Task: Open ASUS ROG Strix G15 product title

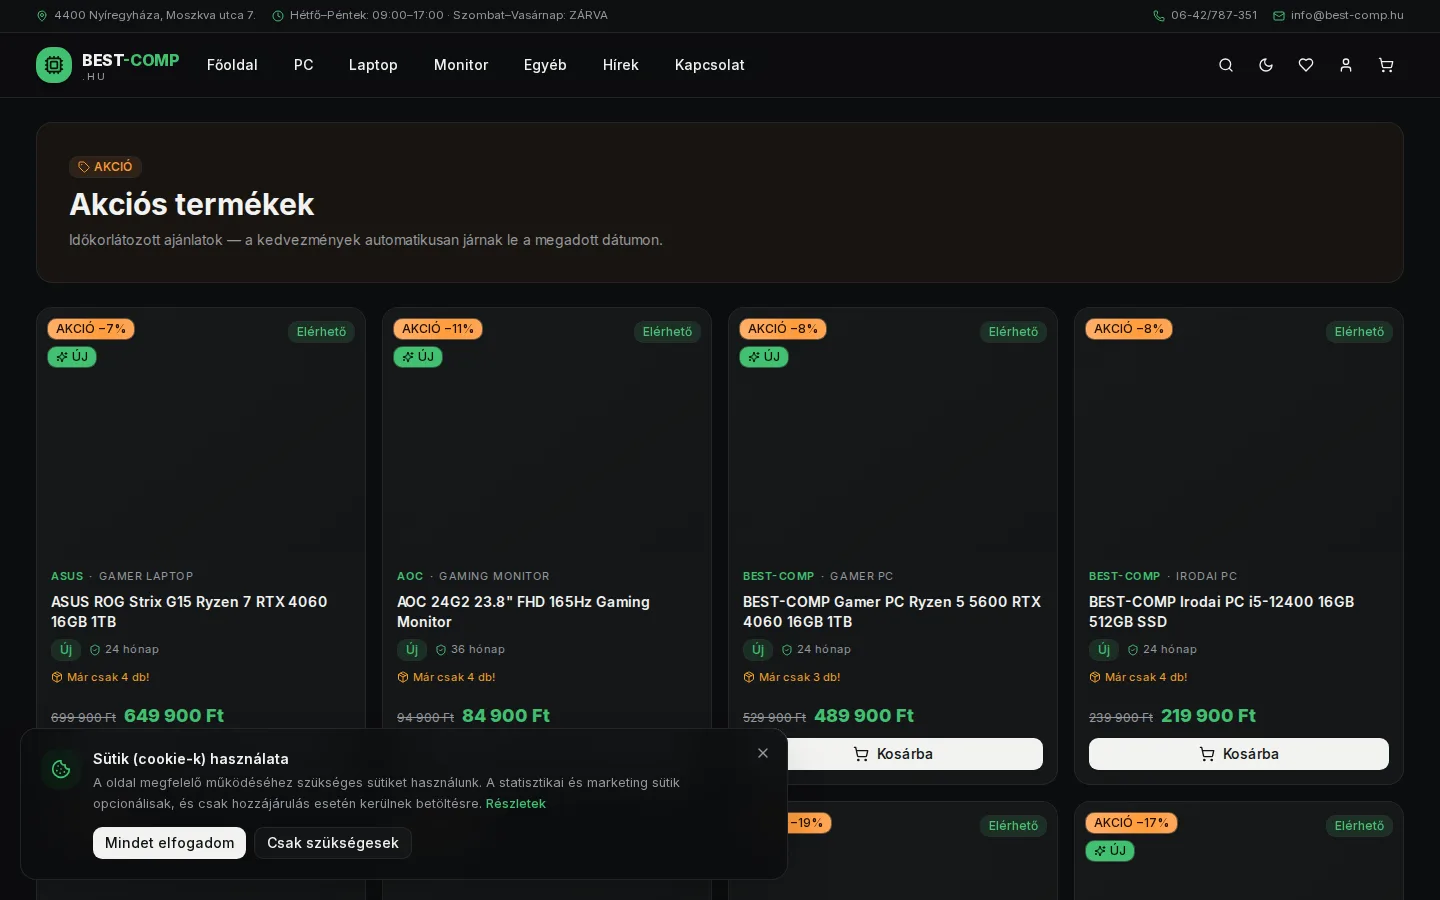Action: tap(190, 612)
